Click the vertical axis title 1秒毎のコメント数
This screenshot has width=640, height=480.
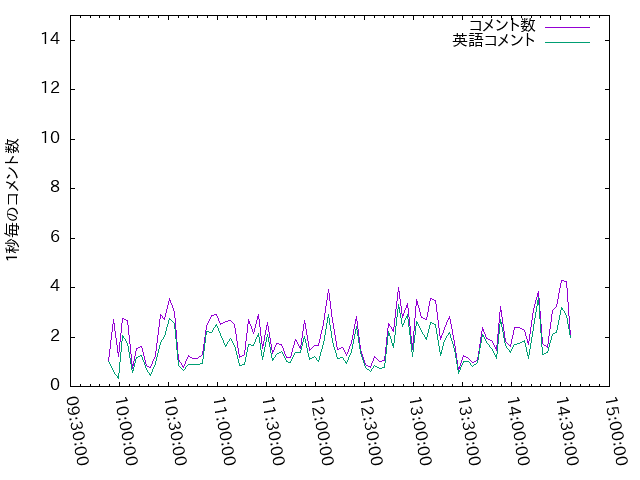pos(13,200)
